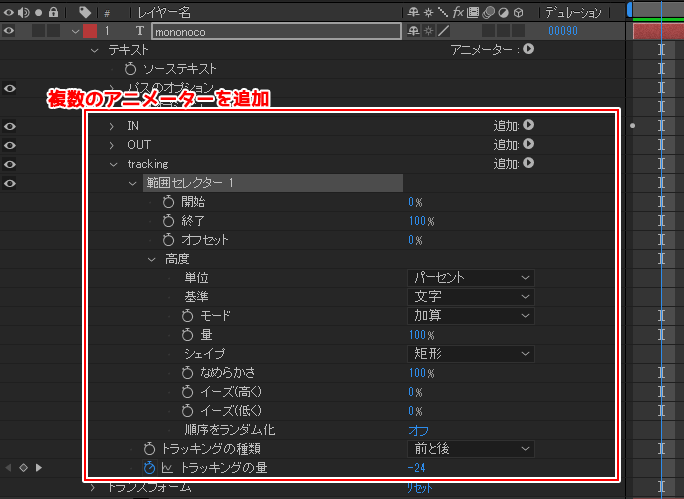Open the 単位 dropdown showing パーセント
684x499 pixels.
(x=471, y=278)
